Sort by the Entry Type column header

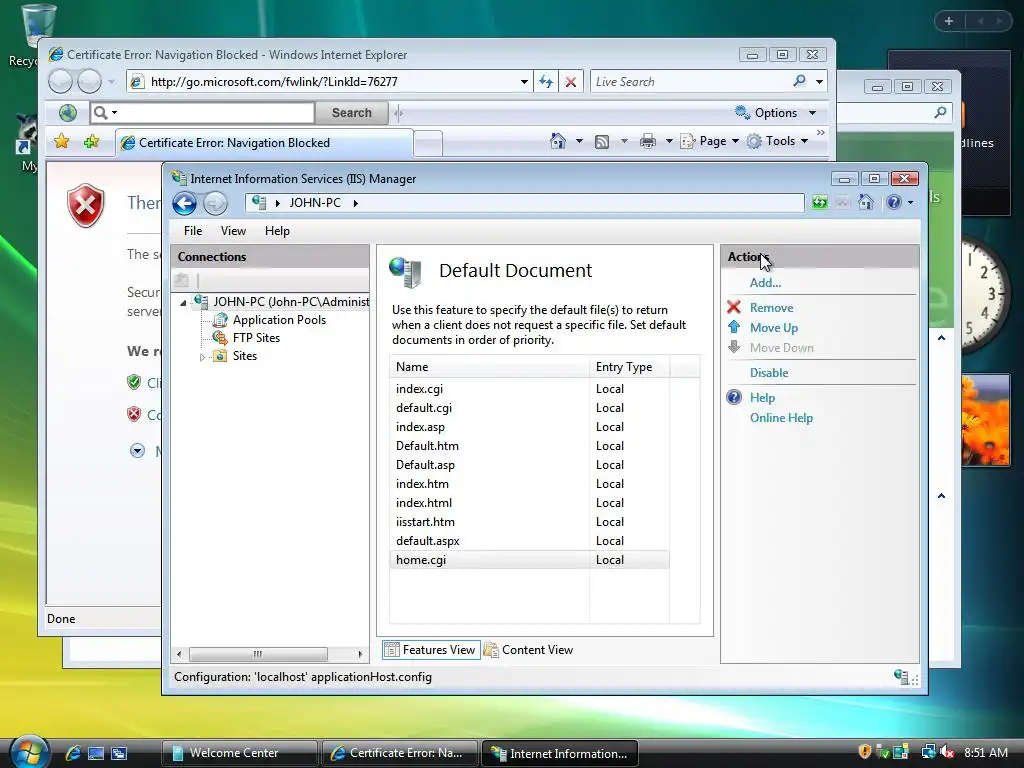[x=630, y=367]
